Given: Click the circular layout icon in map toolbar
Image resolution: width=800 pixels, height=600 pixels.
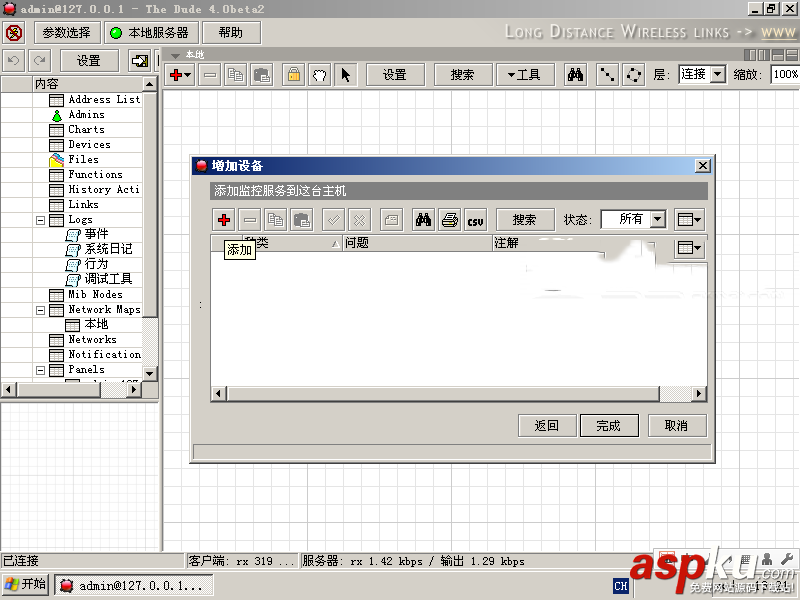Looking at the screenshot, I should (633, 75).
